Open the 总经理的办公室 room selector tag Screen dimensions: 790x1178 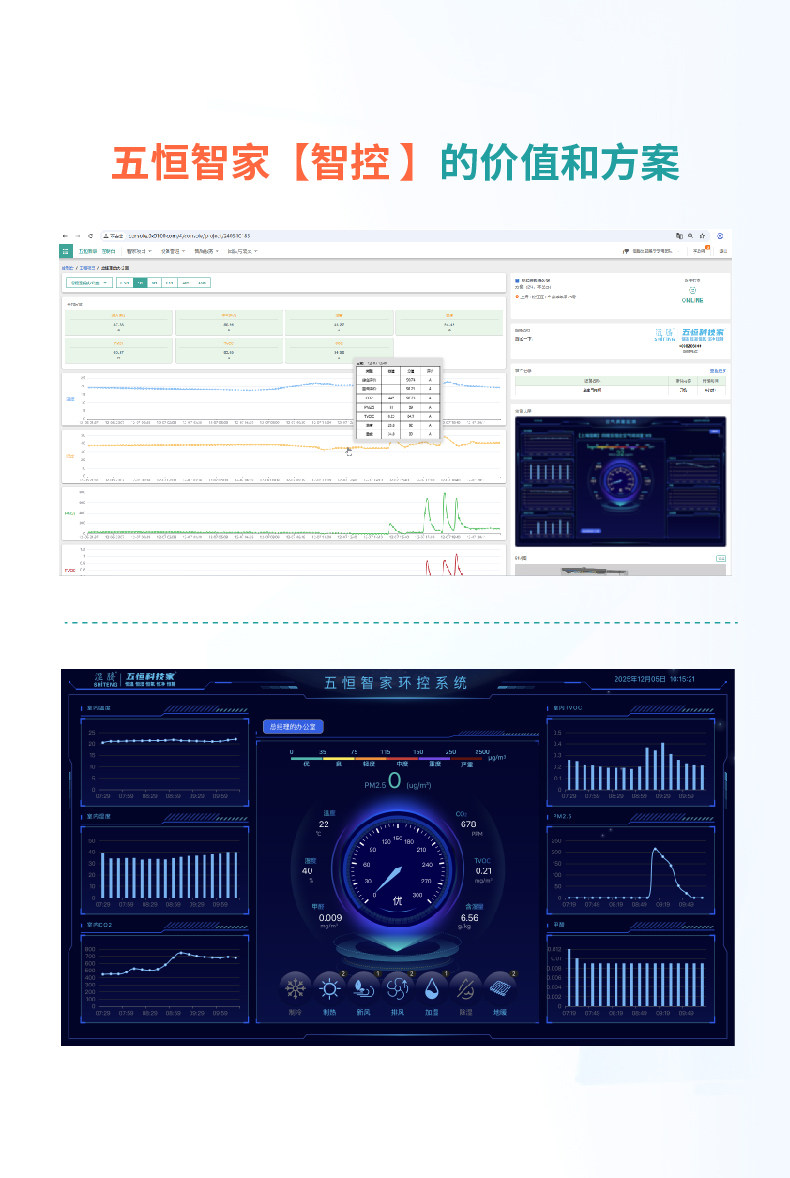(x=293, y=726)
